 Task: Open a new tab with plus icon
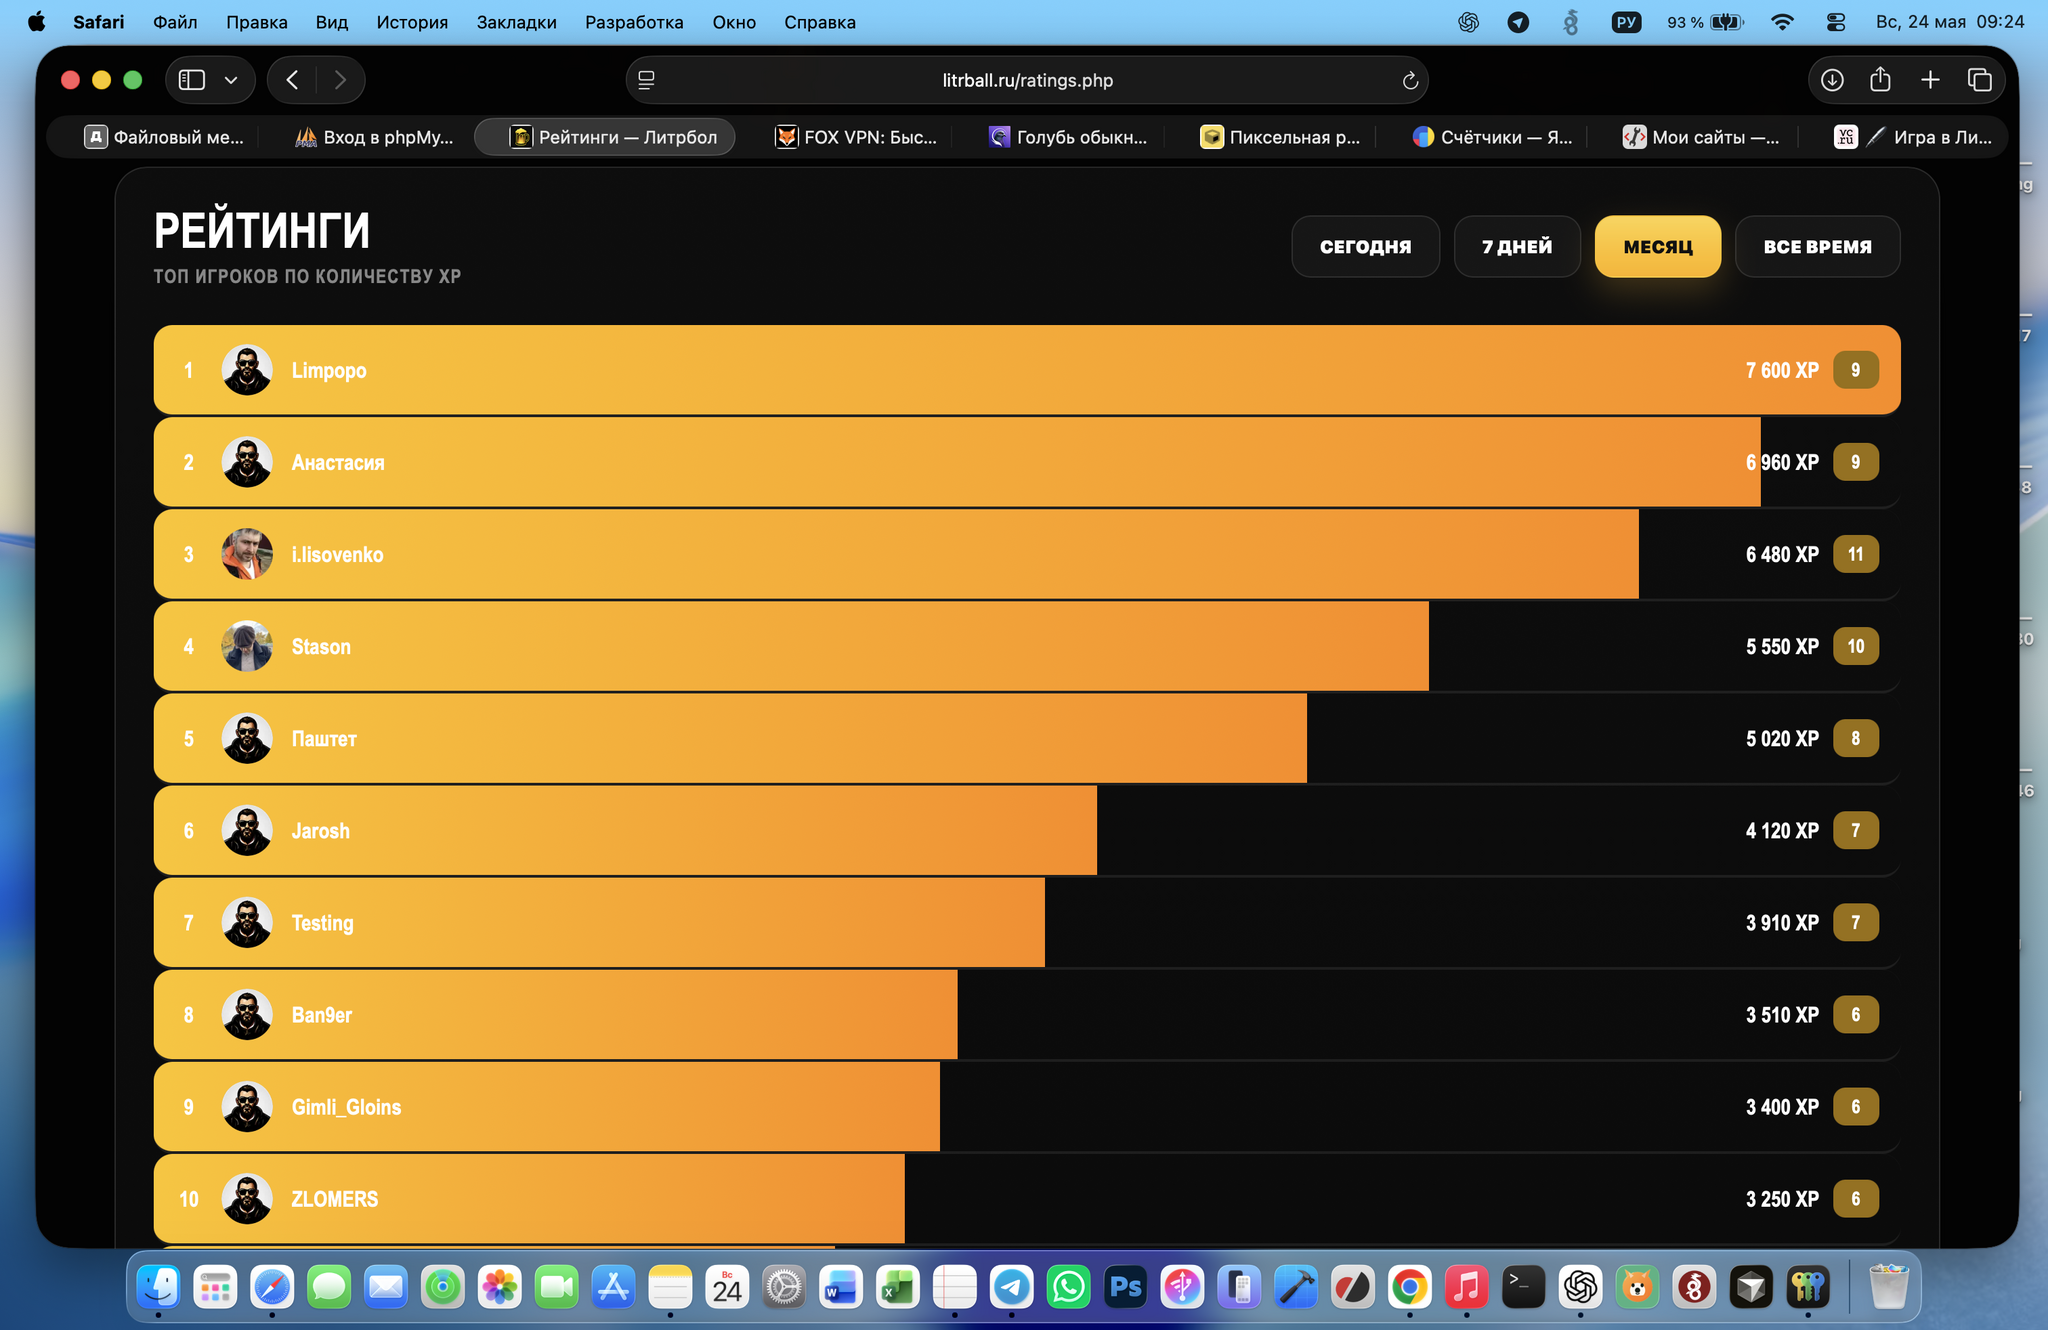[1930, 80]
